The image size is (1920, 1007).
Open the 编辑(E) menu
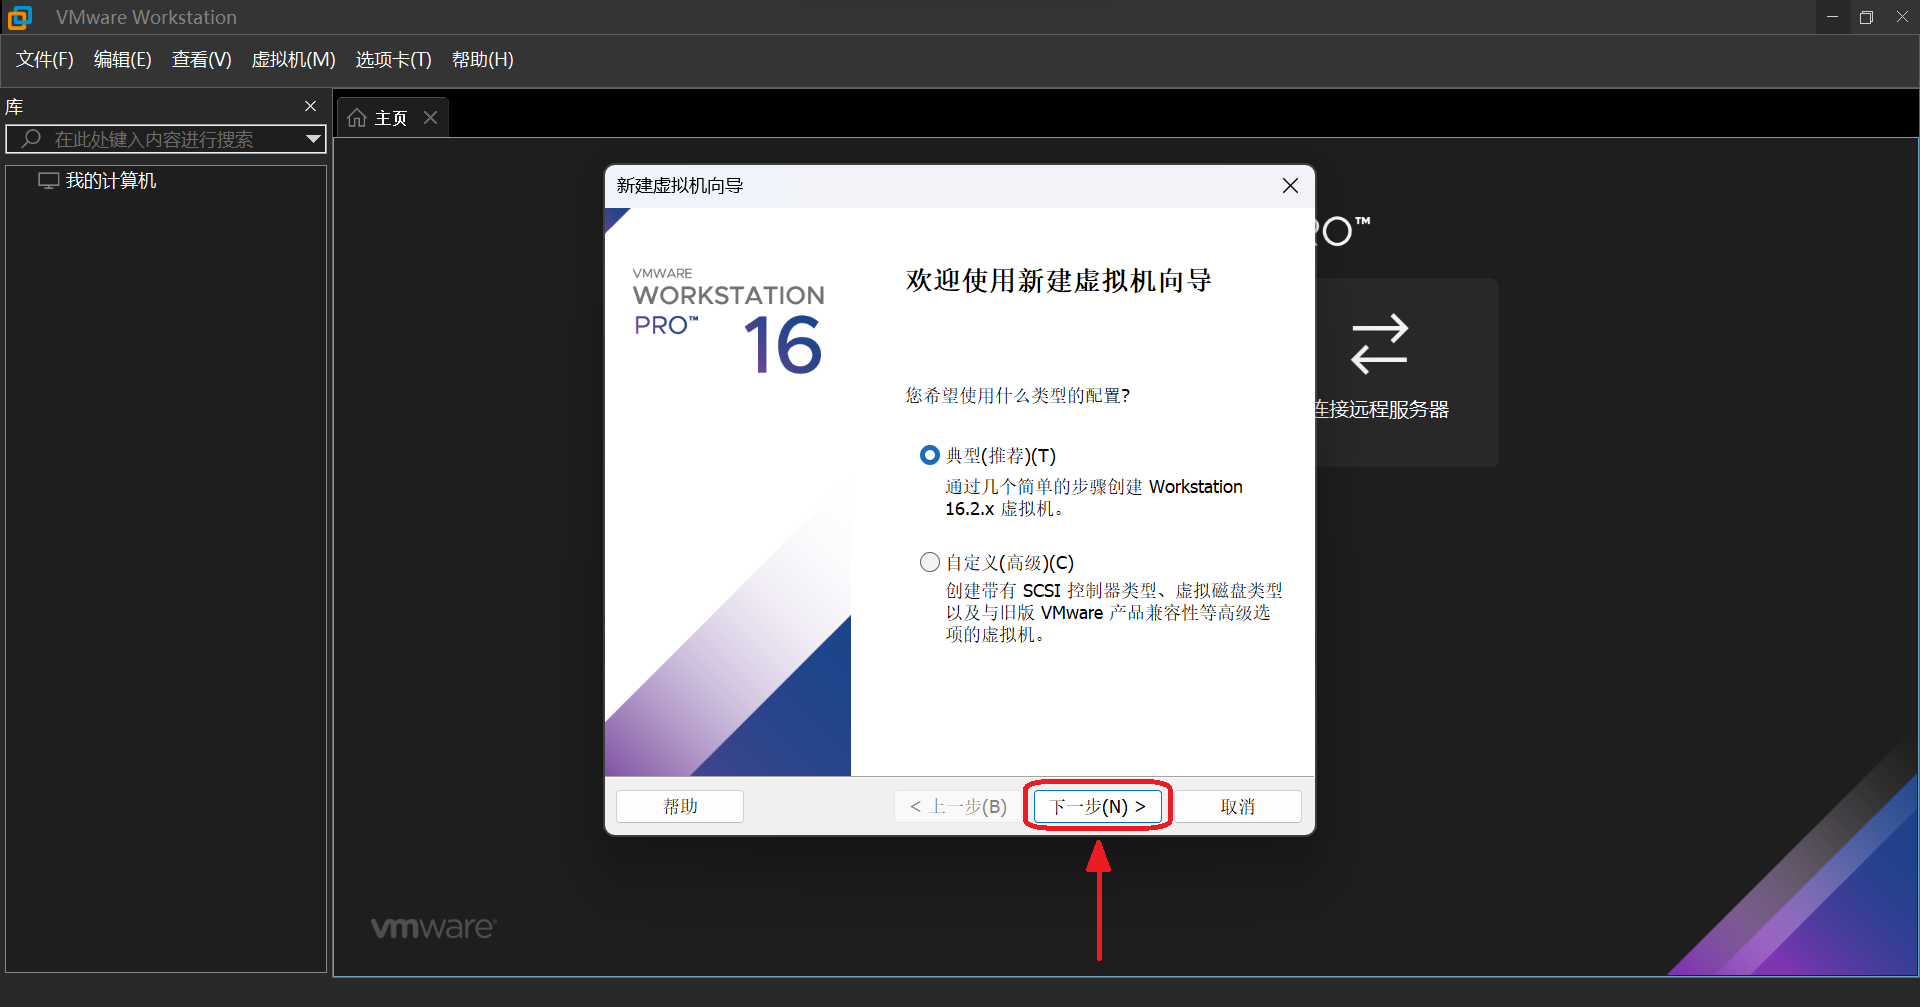122,60
